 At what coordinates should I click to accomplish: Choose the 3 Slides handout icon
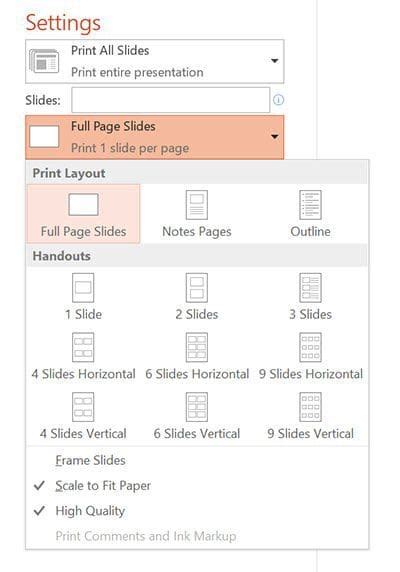click(x=310, y=288)
